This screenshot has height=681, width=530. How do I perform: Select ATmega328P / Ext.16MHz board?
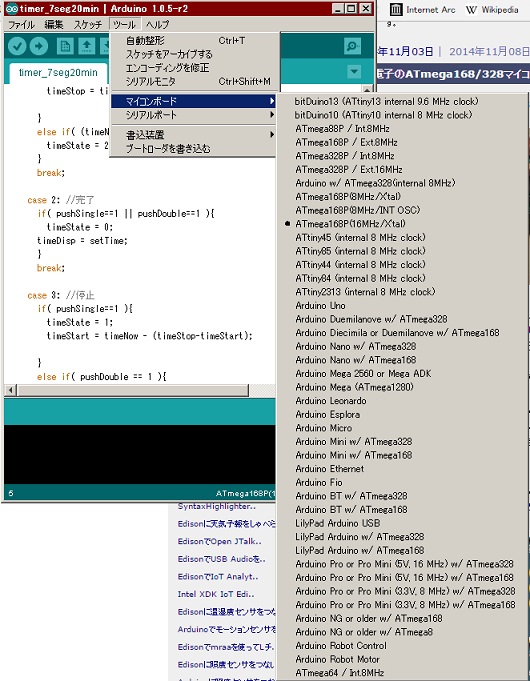pyautogui.click(x=402, y=169)
